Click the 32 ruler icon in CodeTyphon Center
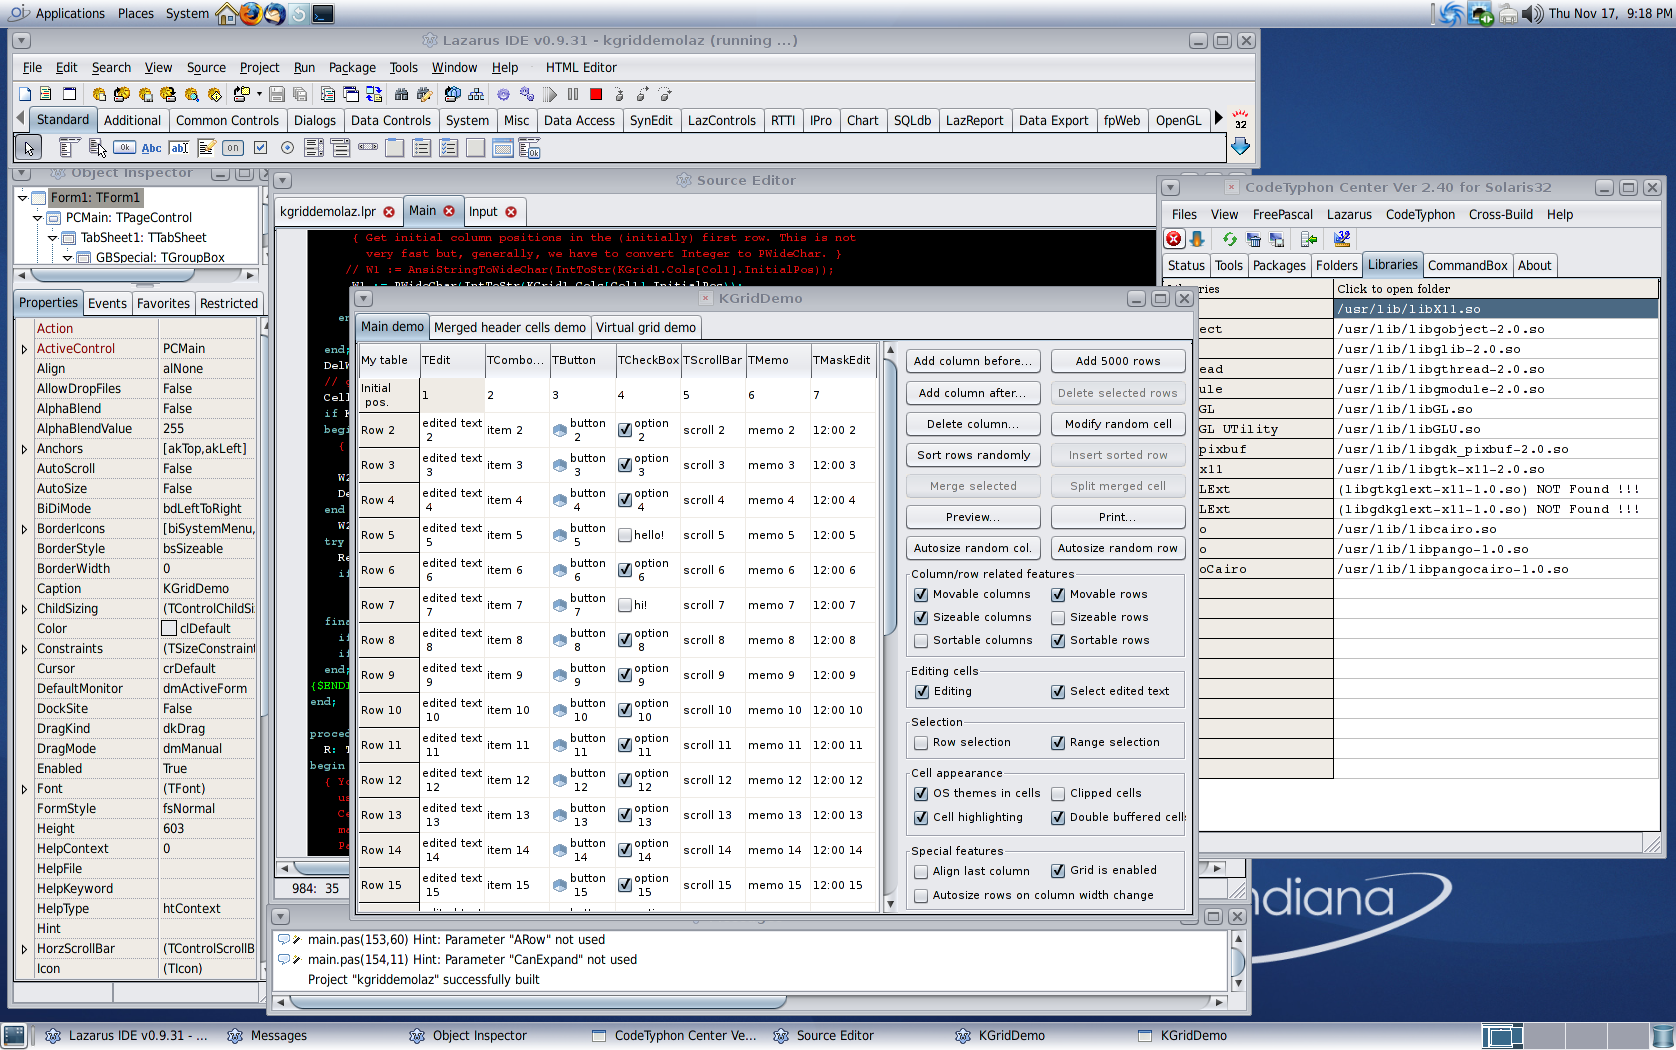The height and width of the screenshot is (1050, 1676). (1341, 239)
